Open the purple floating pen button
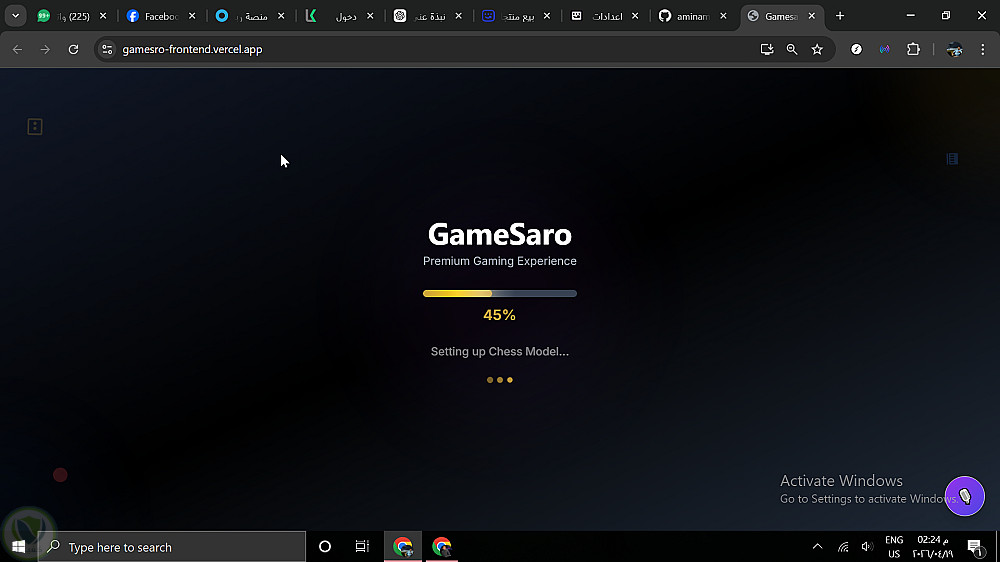 coord(964,496)
